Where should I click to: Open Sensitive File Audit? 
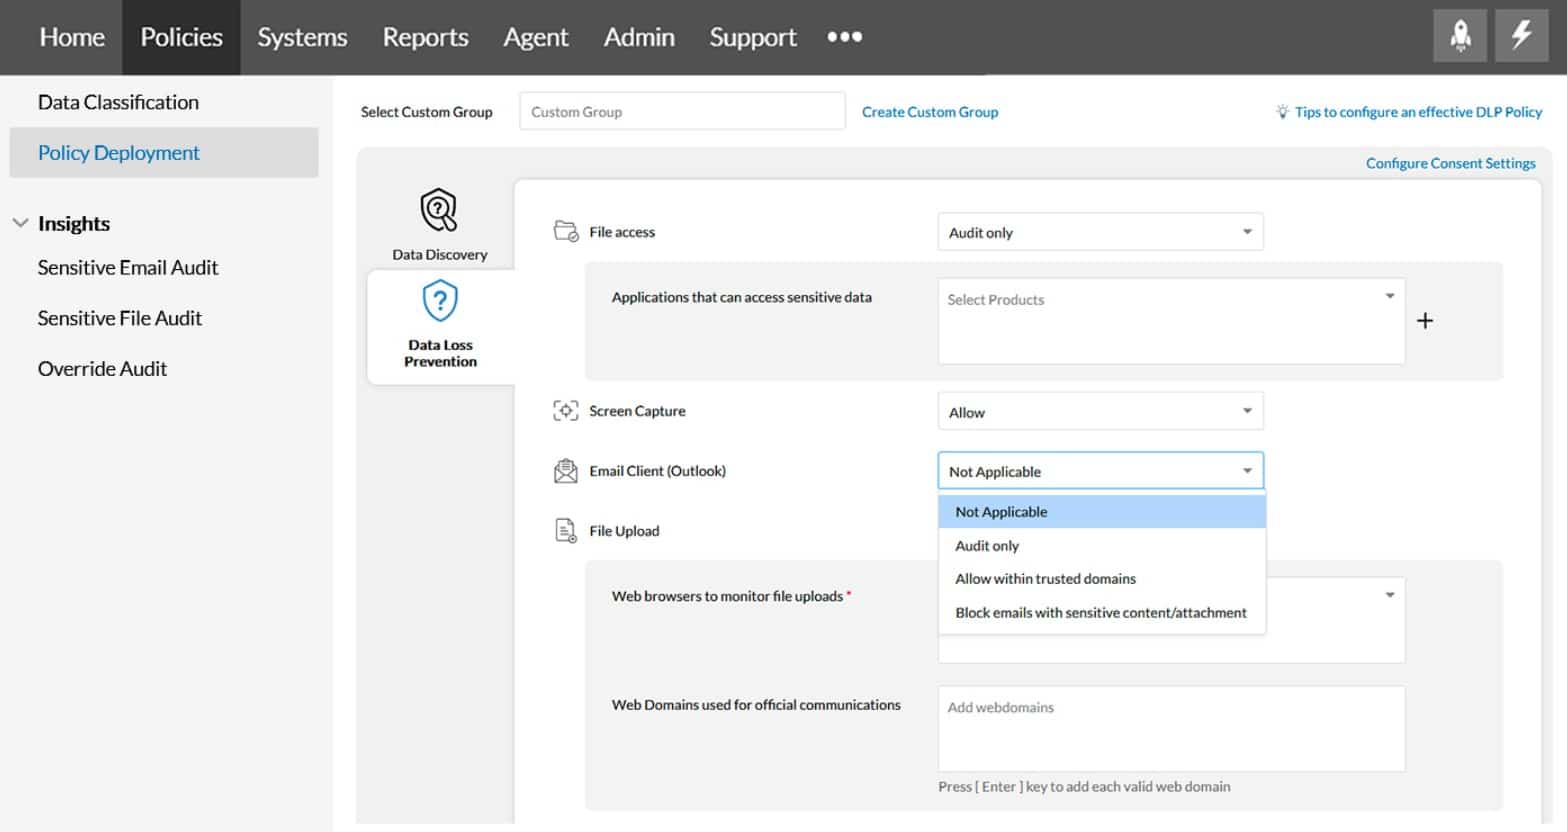[x=120, y=318]
